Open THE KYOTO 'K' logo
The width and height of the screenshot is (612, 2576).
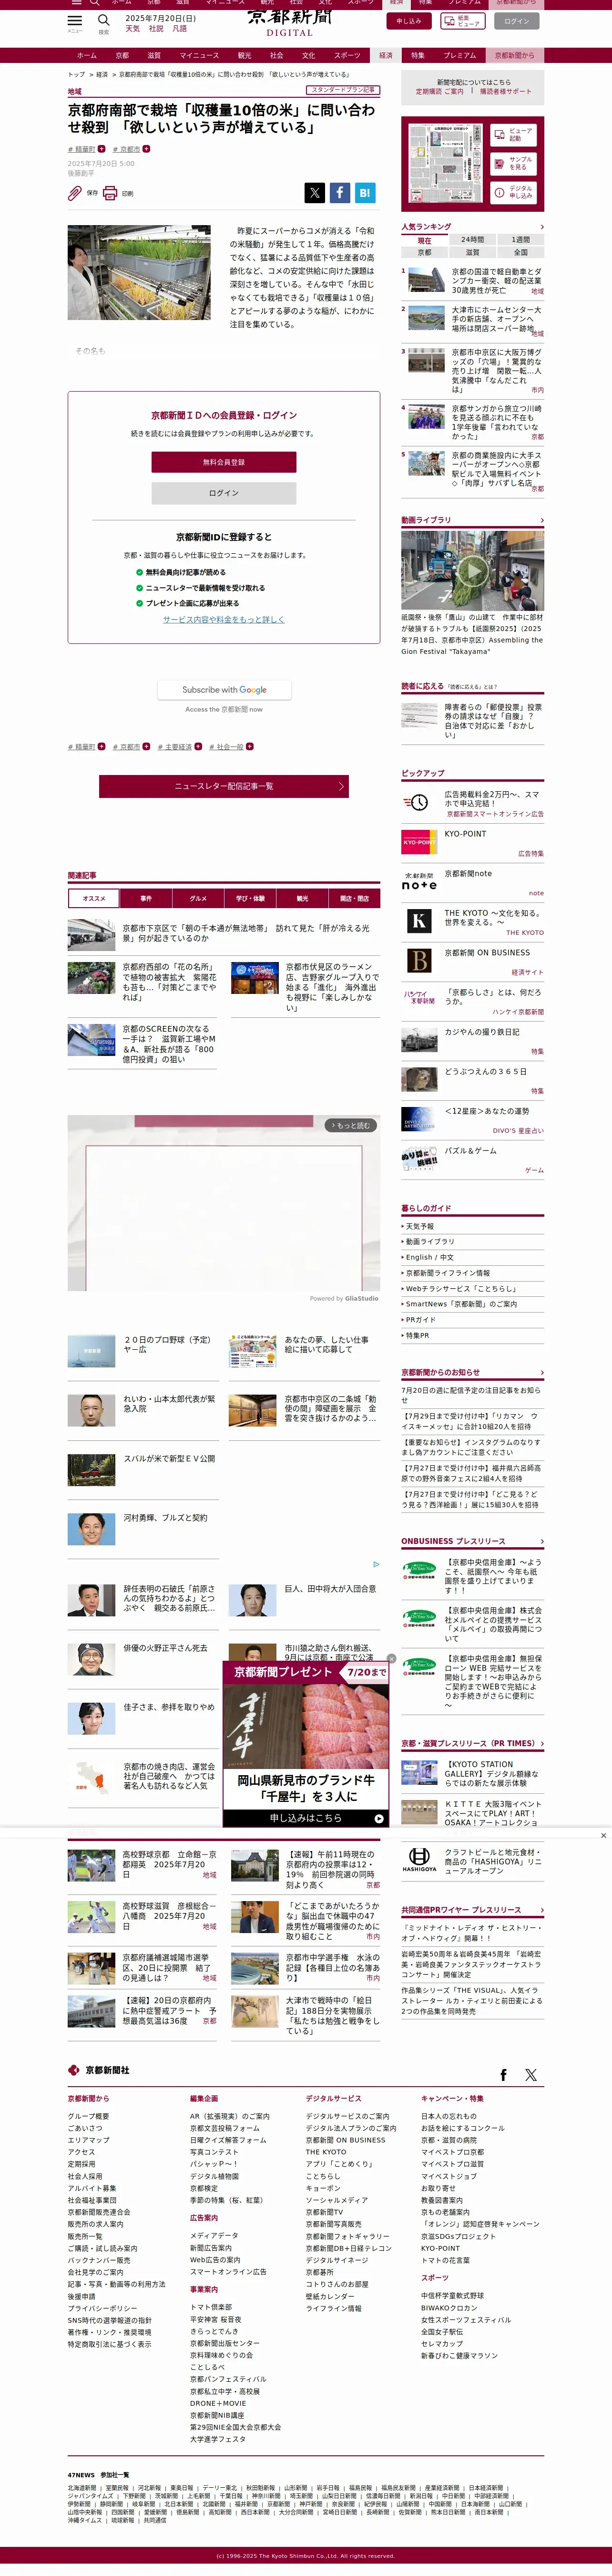click(418, 921)
